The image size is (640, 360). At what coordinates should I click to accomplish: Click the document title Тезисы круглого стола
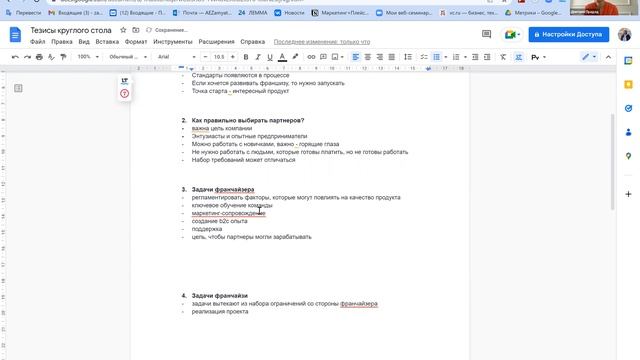point(71,30)
